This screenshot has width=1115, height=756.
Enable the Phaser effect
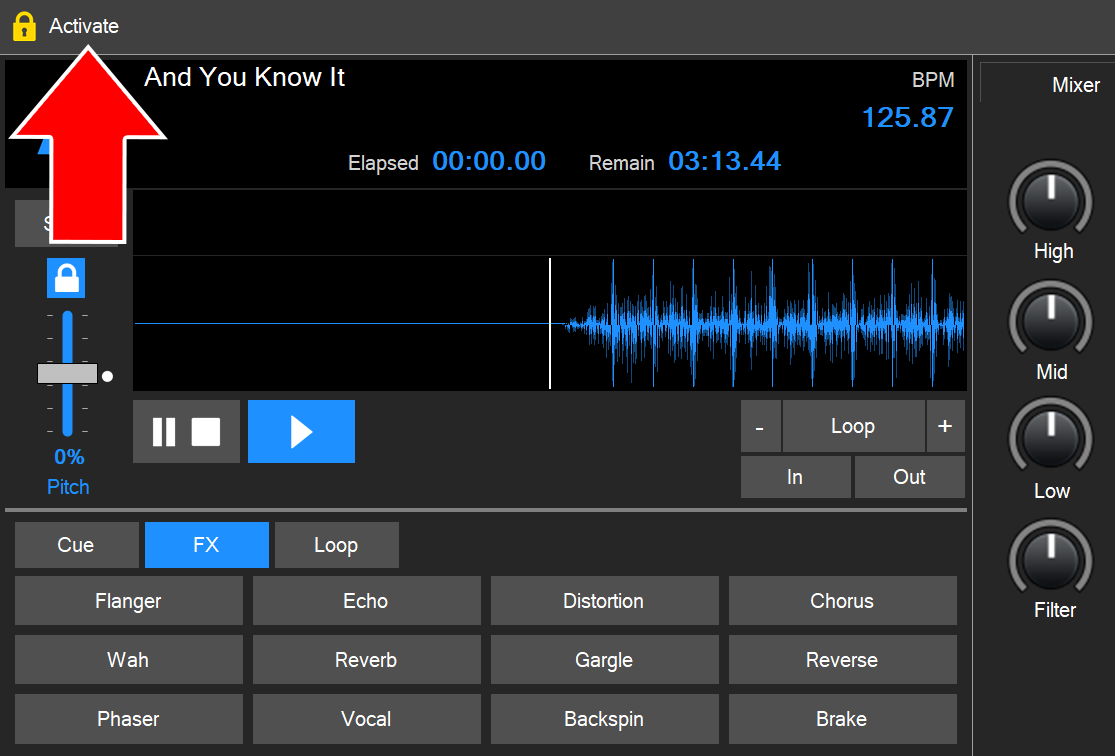pyautogui.click(x=129, y=719)
